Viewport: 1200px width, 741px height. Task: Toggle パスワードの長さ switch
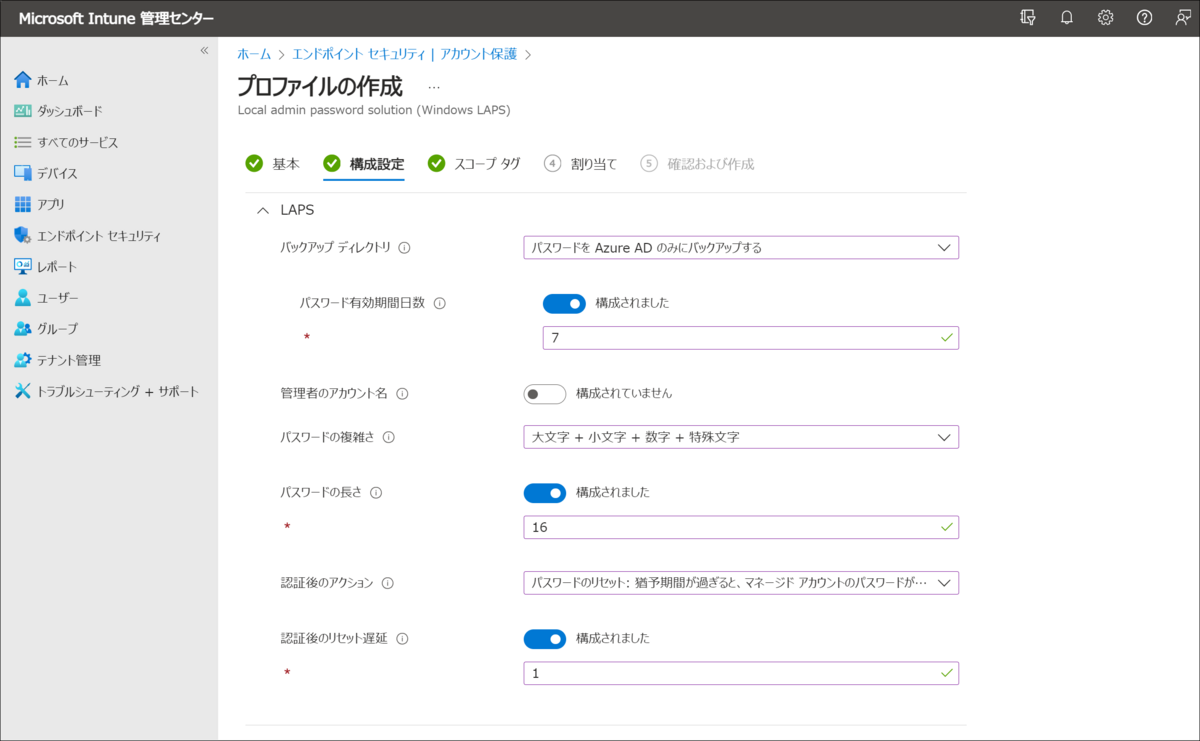[x=544, y=492]
